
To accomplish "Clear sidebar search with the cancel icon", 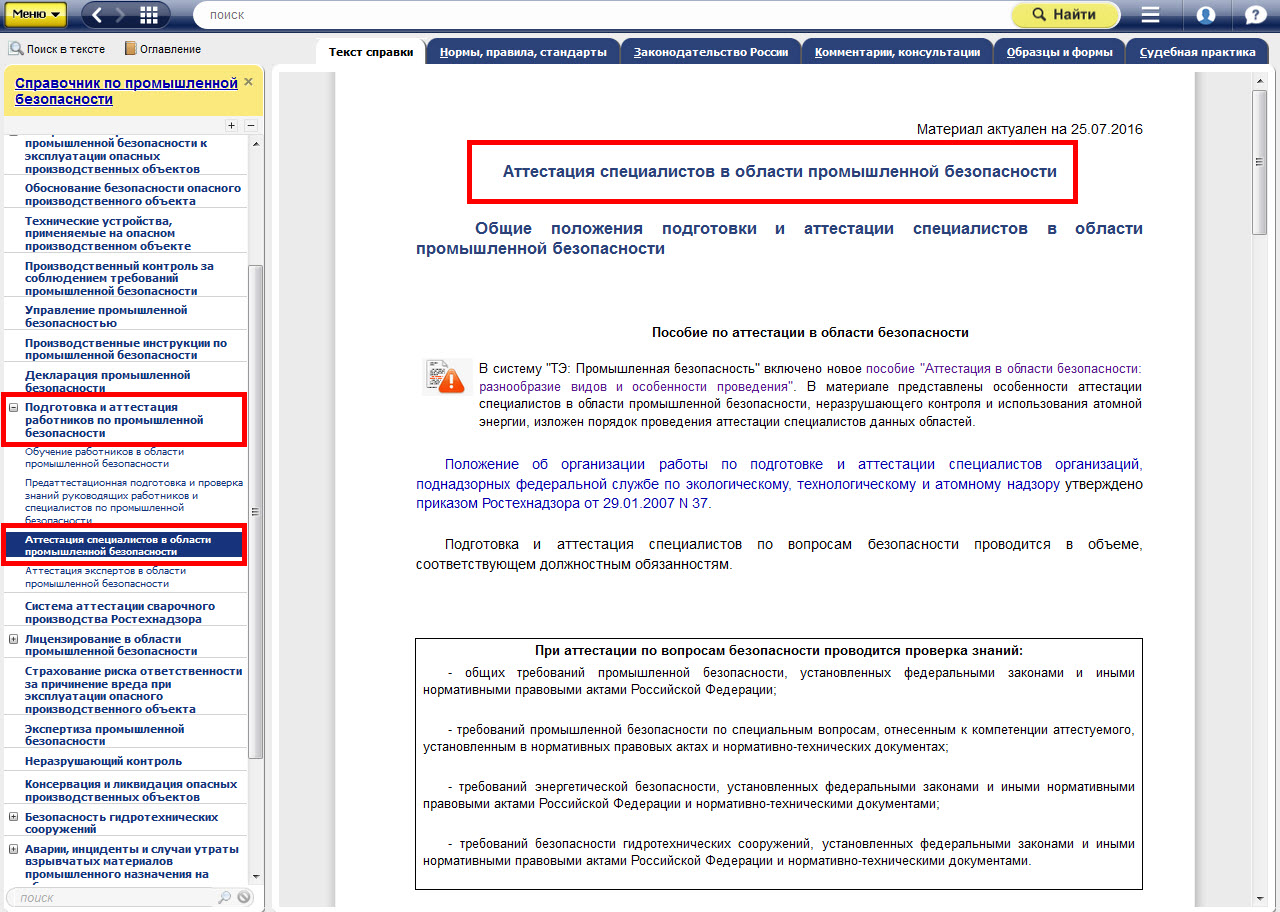I will (243, 898).
